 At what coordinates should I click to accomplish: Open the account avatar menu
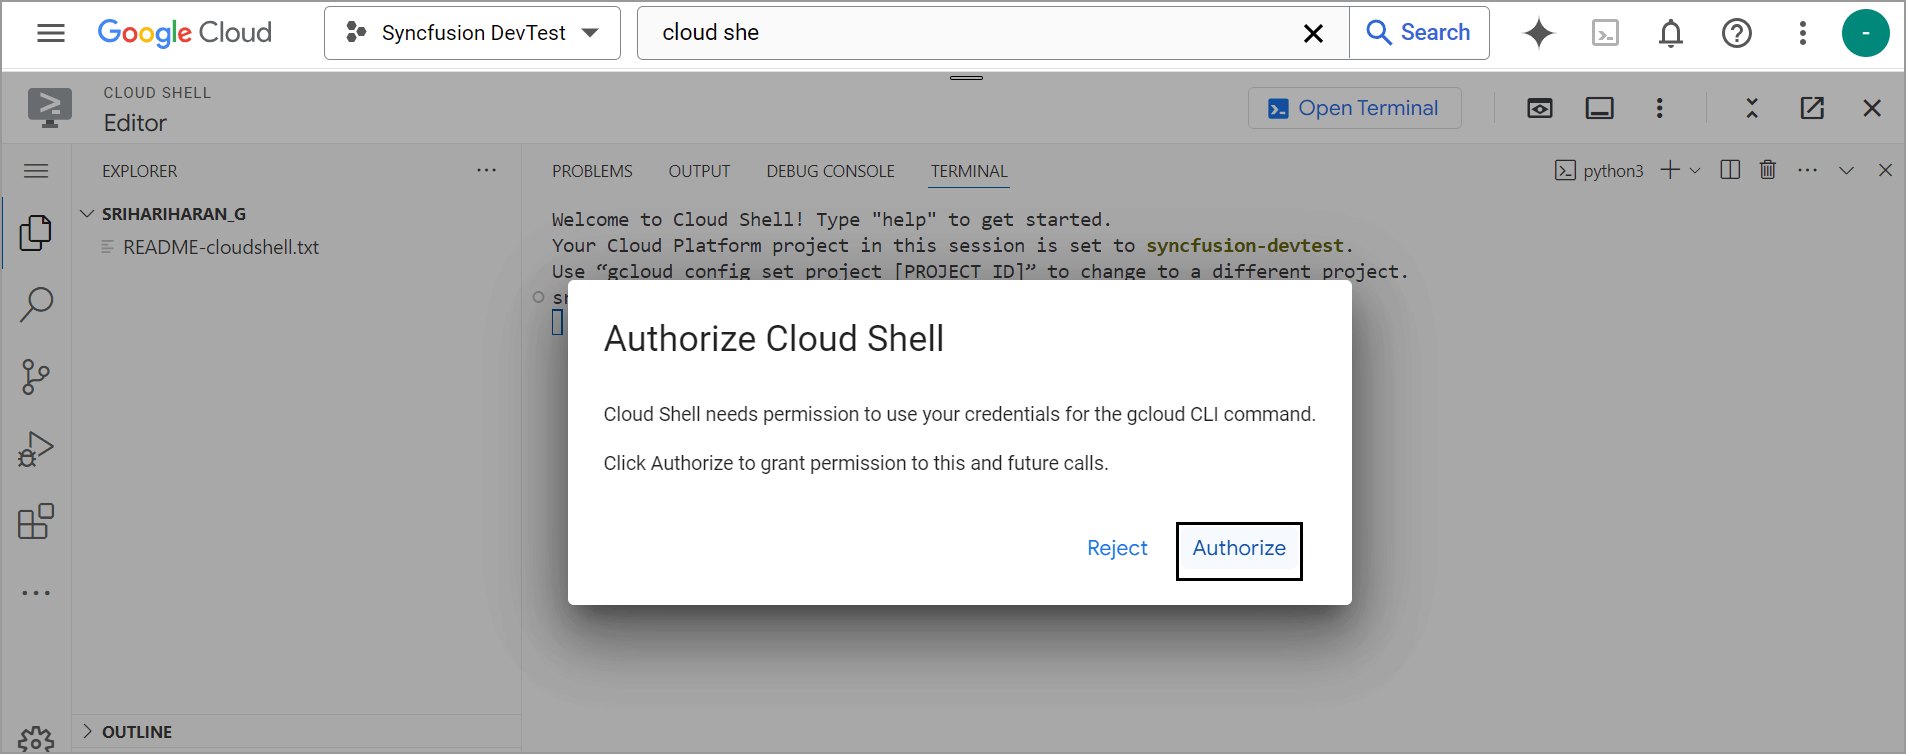click(x=1866, y=33)
